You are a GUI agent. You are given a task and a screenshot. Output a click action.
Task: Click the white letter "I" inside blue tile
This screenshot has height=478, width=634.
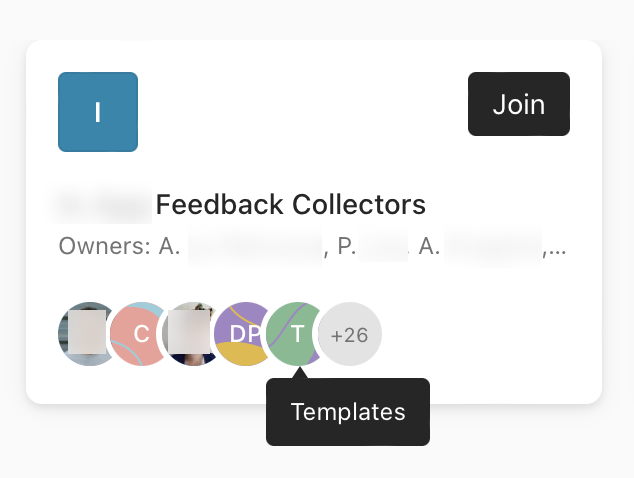97,112
